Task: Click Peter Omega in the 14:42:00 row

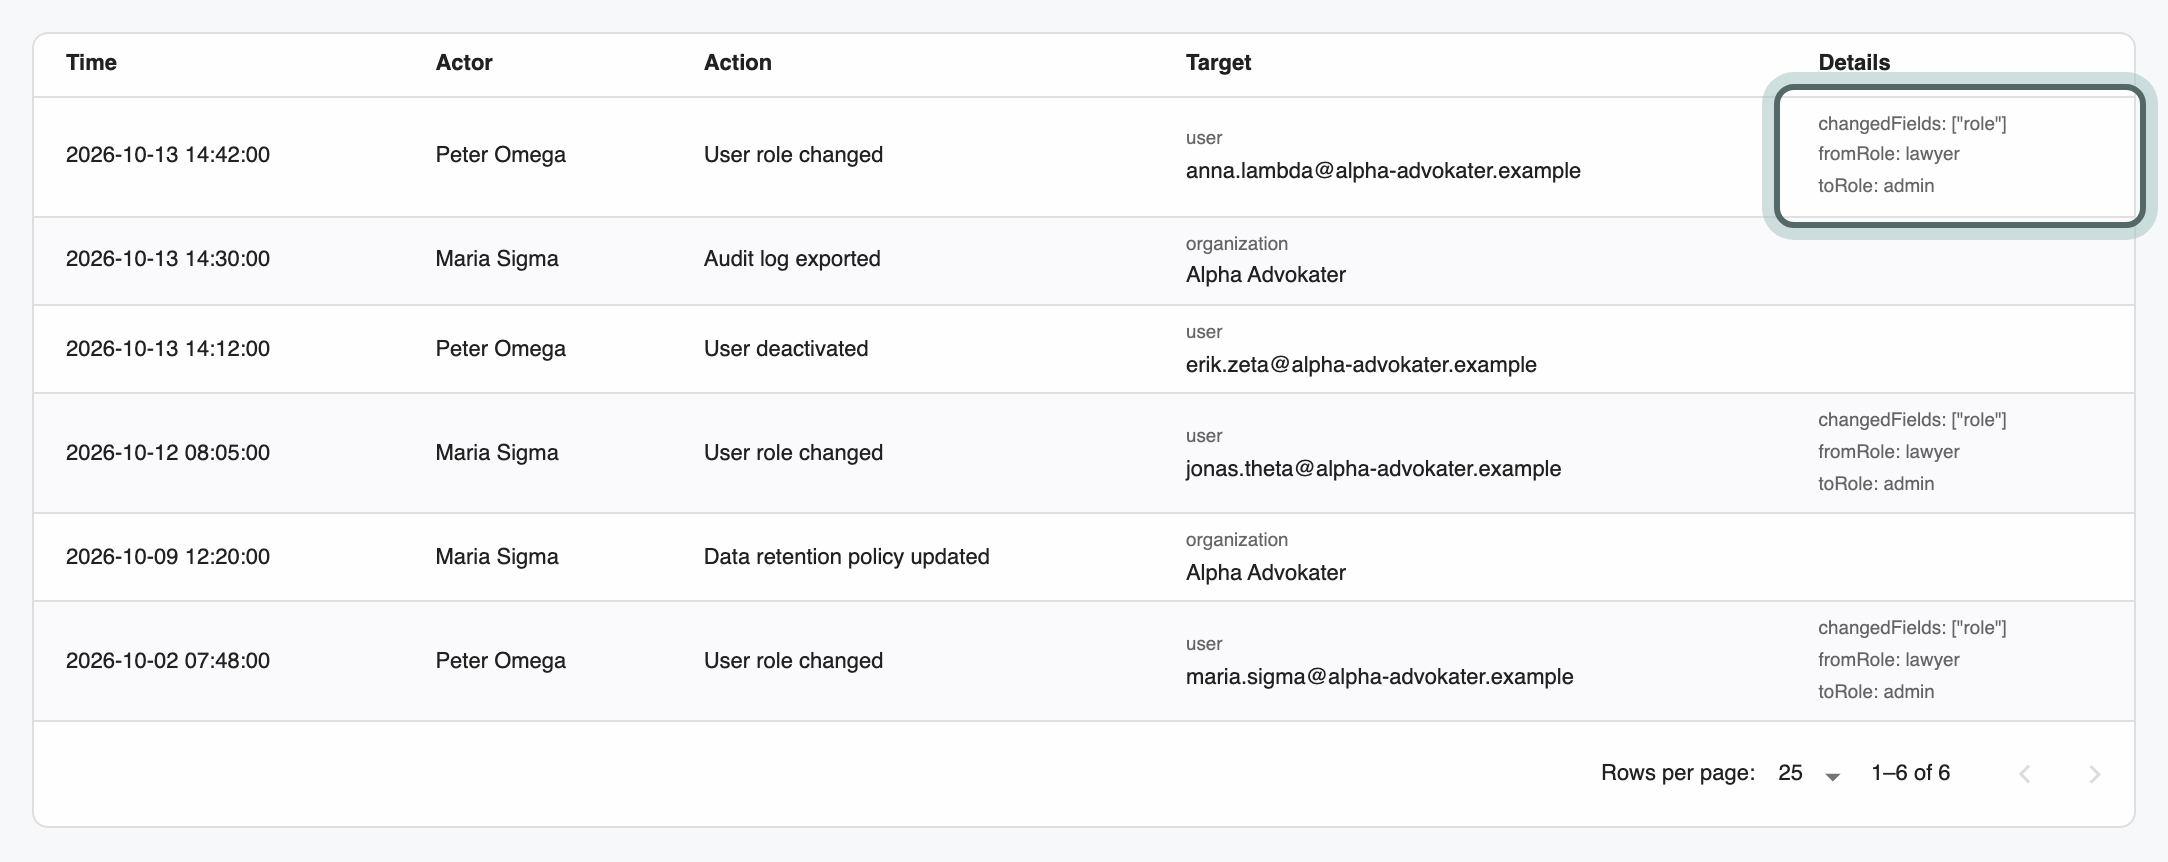Action: point(501,155)
